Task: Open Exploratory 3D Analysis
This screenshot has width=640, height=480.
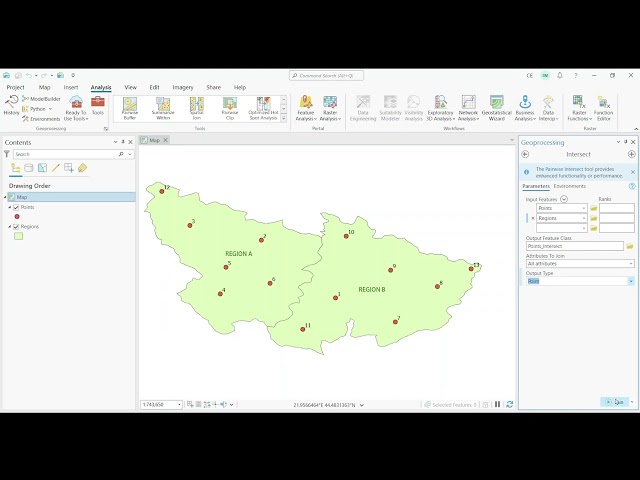Action: coord(440,108)
